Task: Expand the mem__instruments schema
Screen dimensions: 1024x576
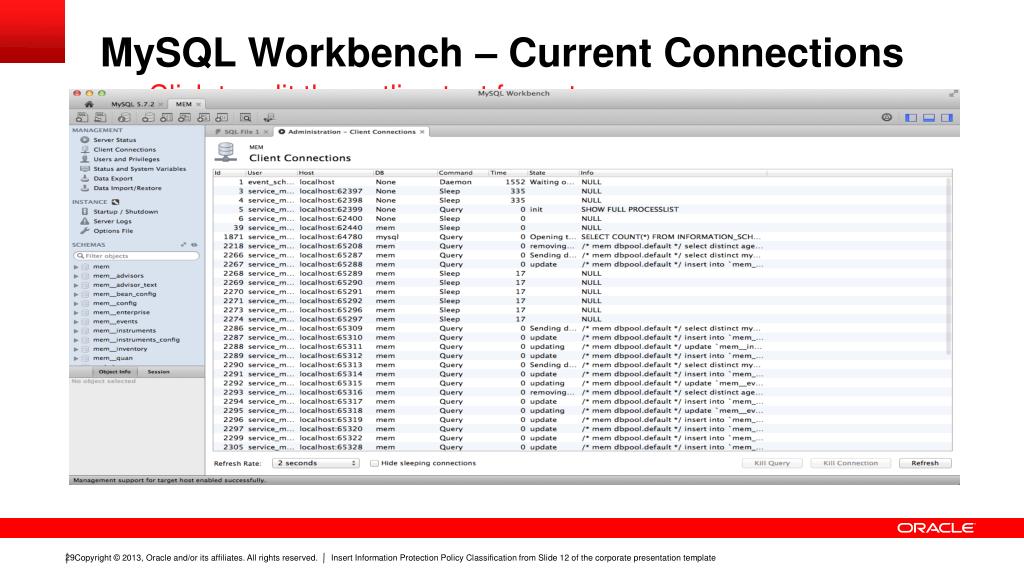Action: coord(76,330)
